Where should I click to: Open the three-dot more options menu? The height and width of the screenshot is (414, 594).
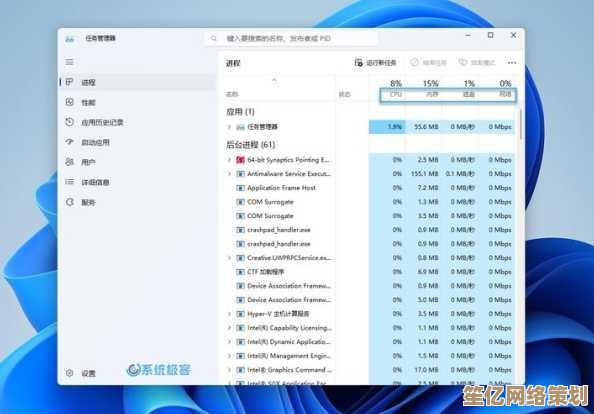(512, 63)
